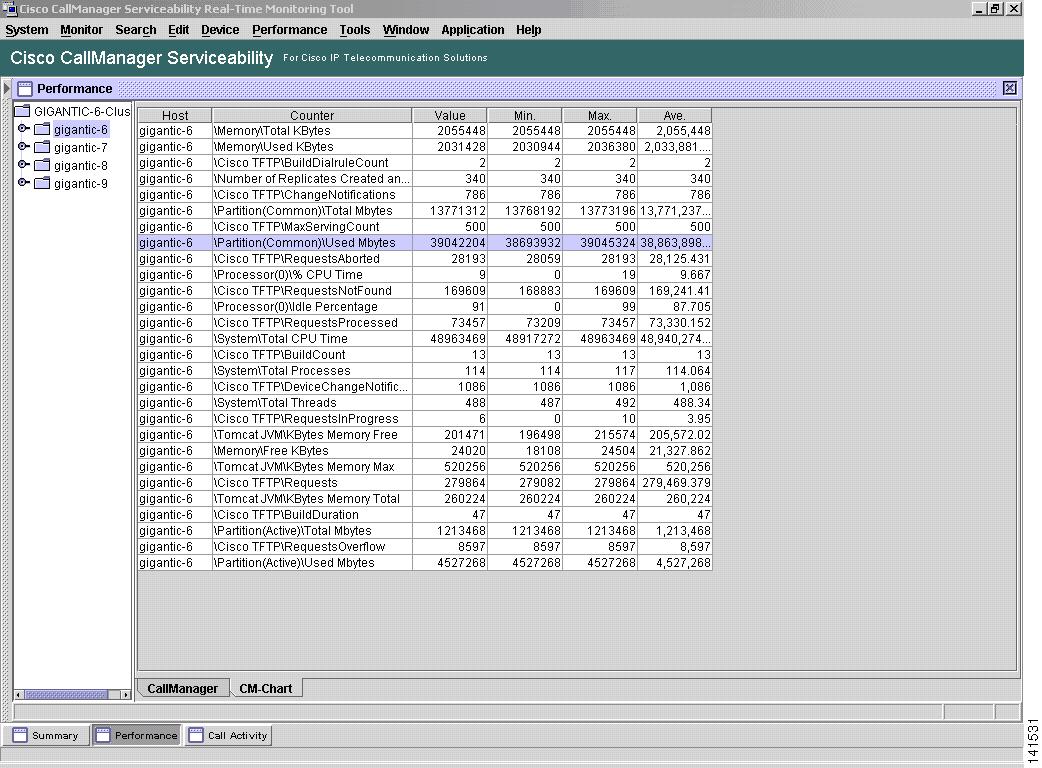Switch to the CM-Chart tab
The width and height of the screenshot is (1042, 768).
[x=266, y=688]
